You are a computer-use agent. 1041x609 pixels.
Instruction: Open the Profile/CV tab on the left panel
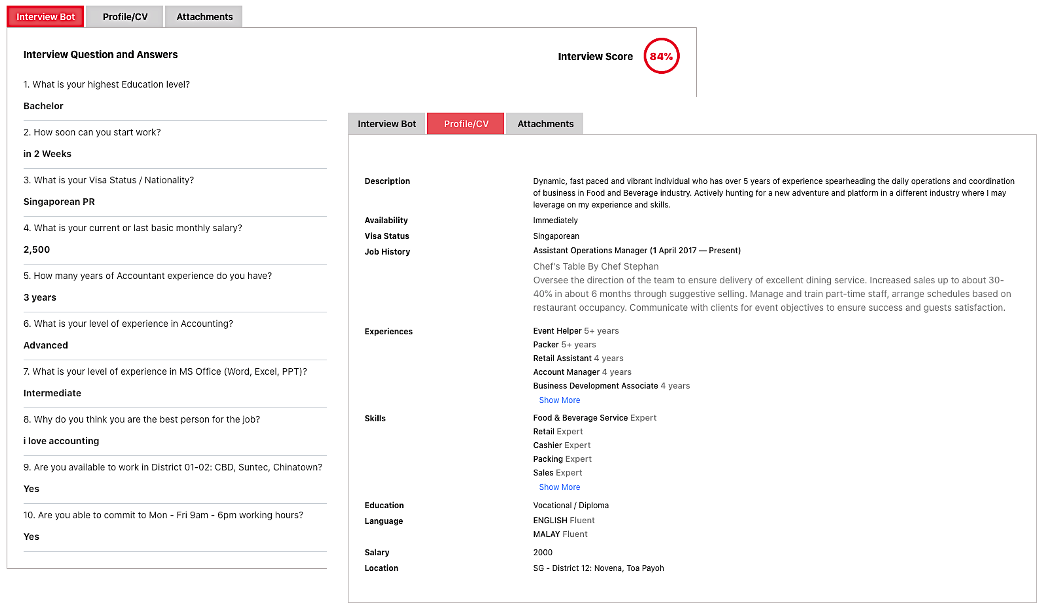(x=124, y=16)
